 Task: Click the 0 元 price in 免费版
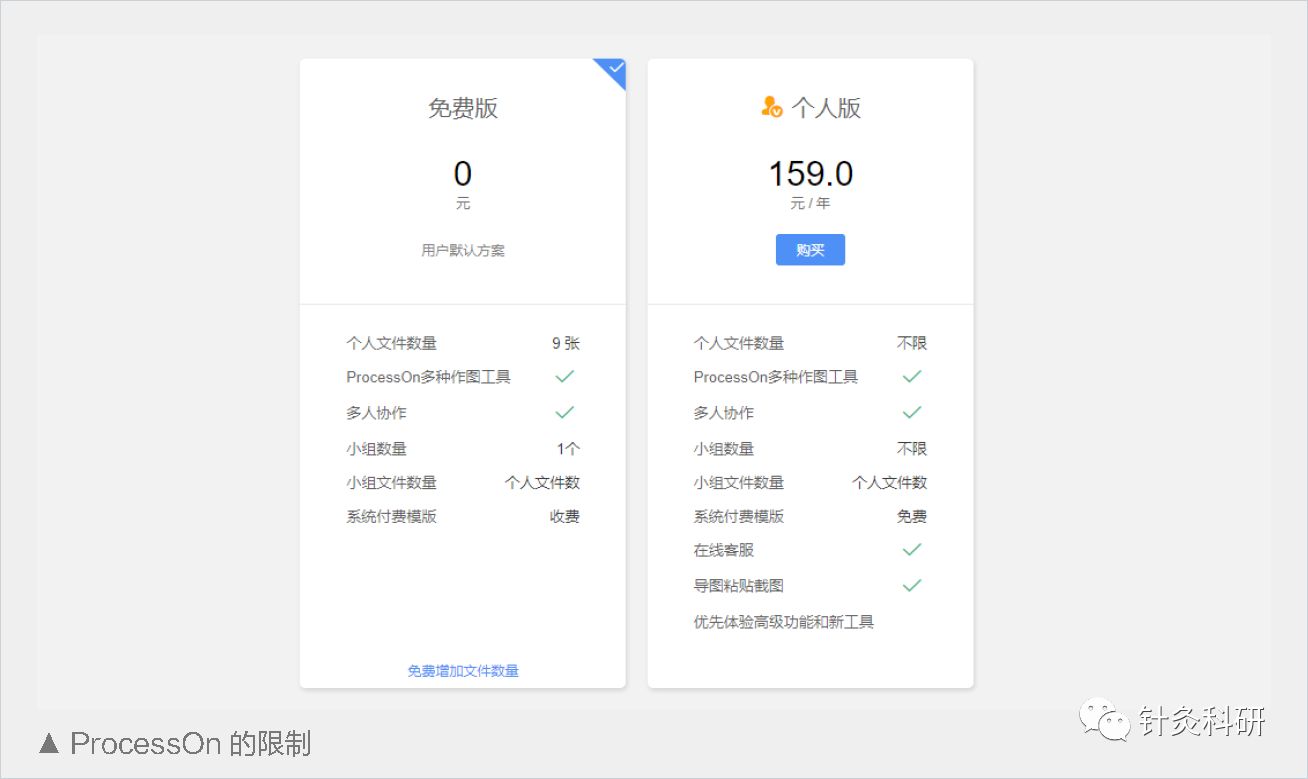pyautogui.click(x=462, y=174)
